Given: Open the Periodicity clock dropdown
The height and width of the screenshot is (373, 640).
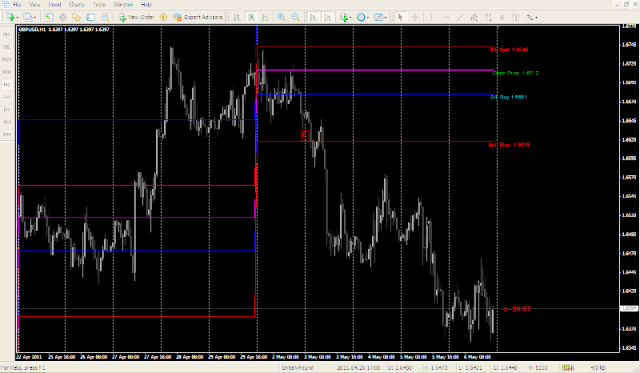Looking at the screenshot, I should tap(362, 17).
